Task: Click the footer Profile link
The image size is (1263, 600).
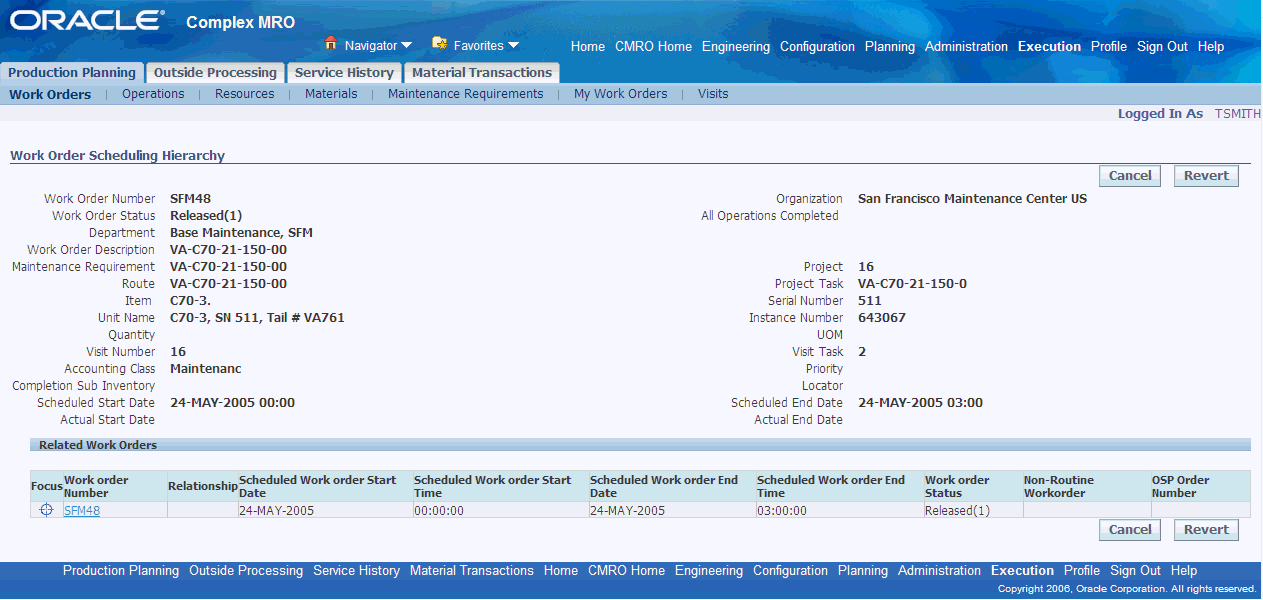Action: 1082,571
